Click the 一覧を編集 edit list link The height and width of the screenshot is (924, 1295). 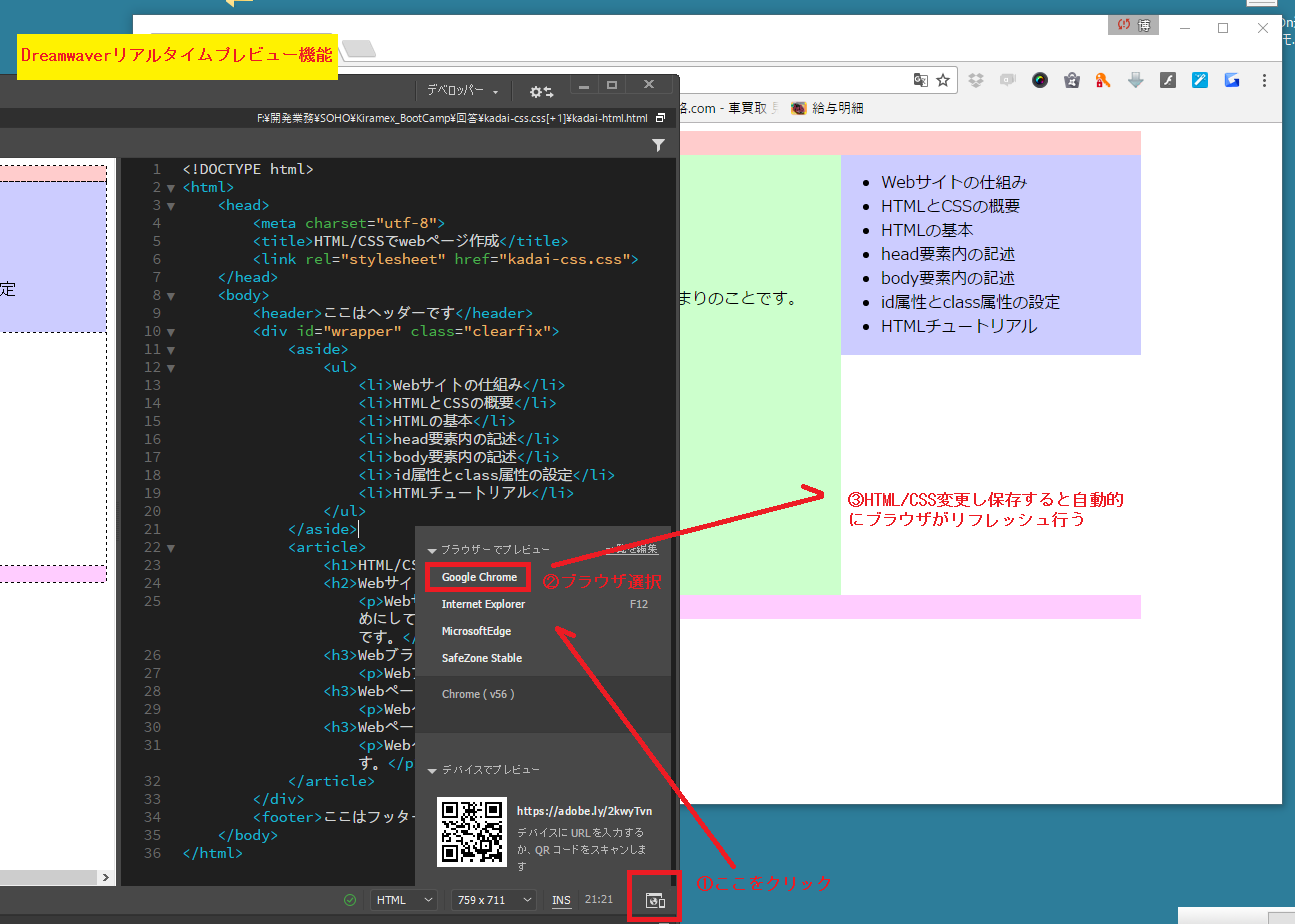[x=632, y=550]
